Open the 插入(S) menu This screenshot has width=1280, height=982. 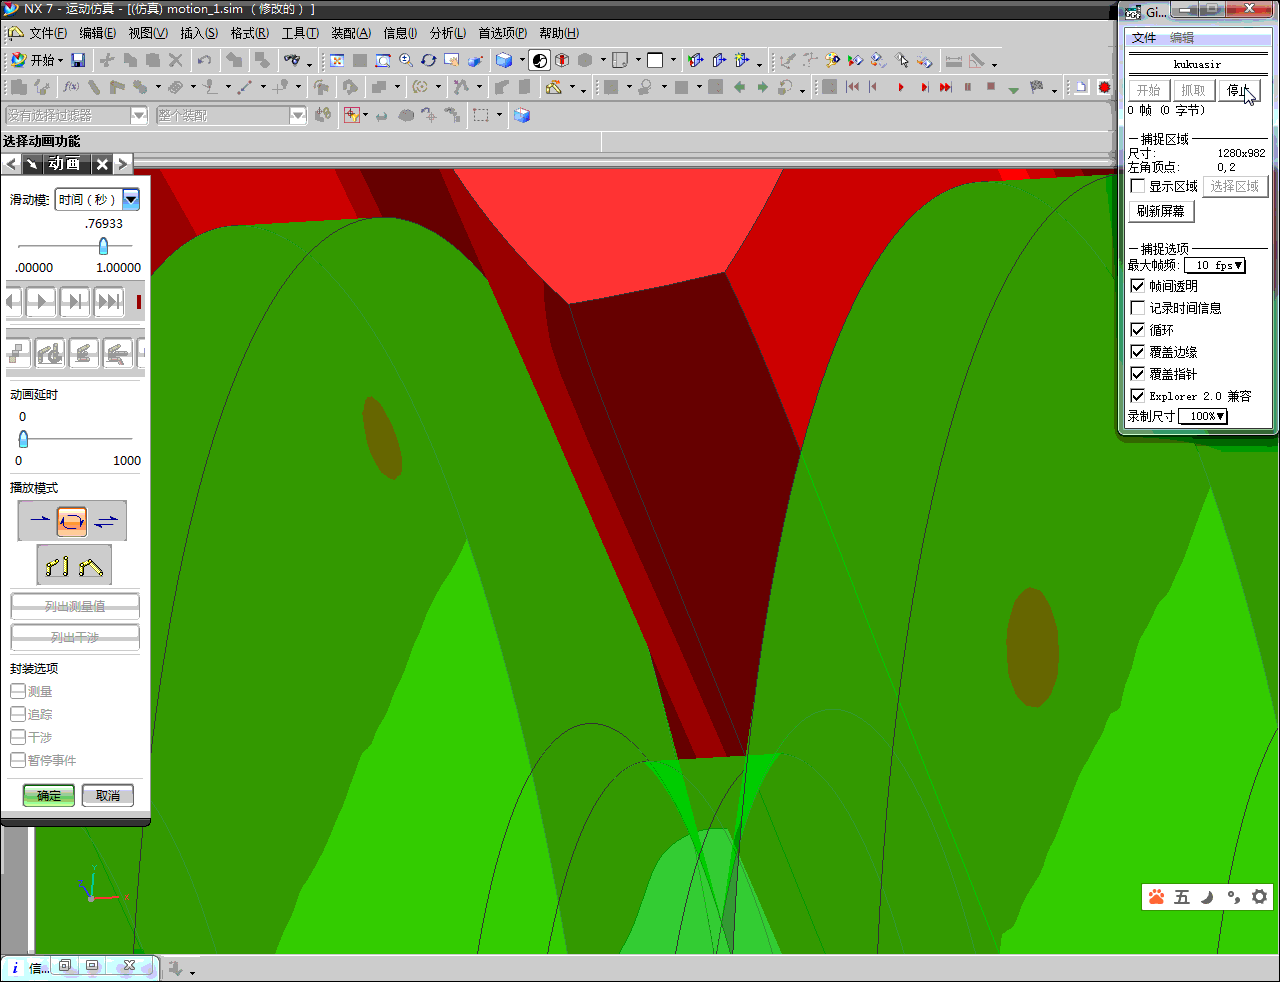199,33
